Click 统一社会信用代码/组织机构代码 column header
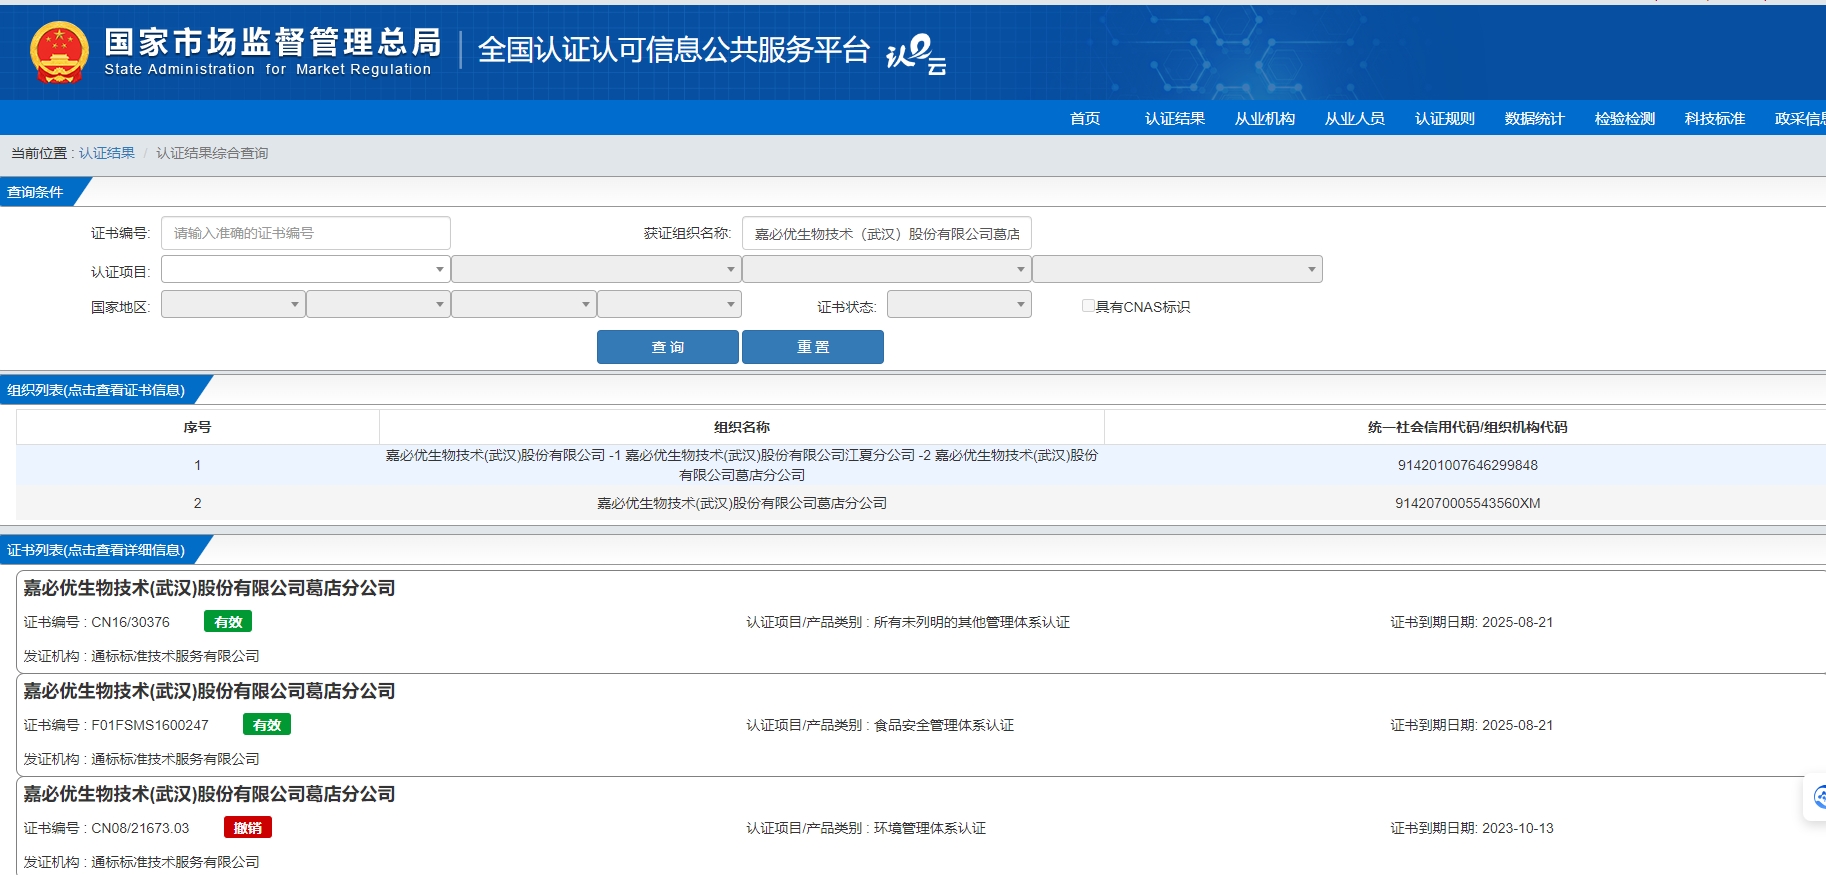Viewport: 1826px width, 875px height. (1467, 427)
